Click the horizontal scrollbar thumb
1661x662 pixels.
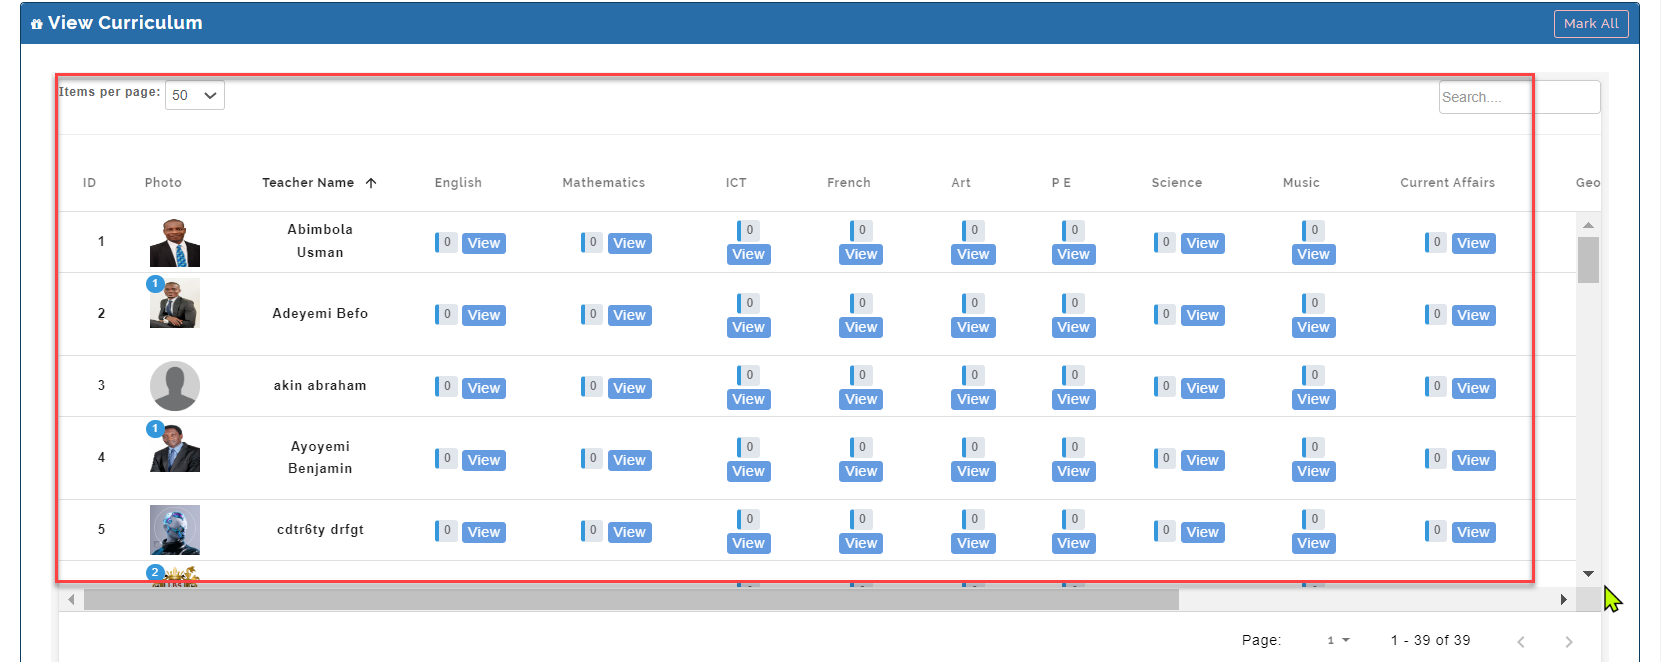[x=631, y=600]
